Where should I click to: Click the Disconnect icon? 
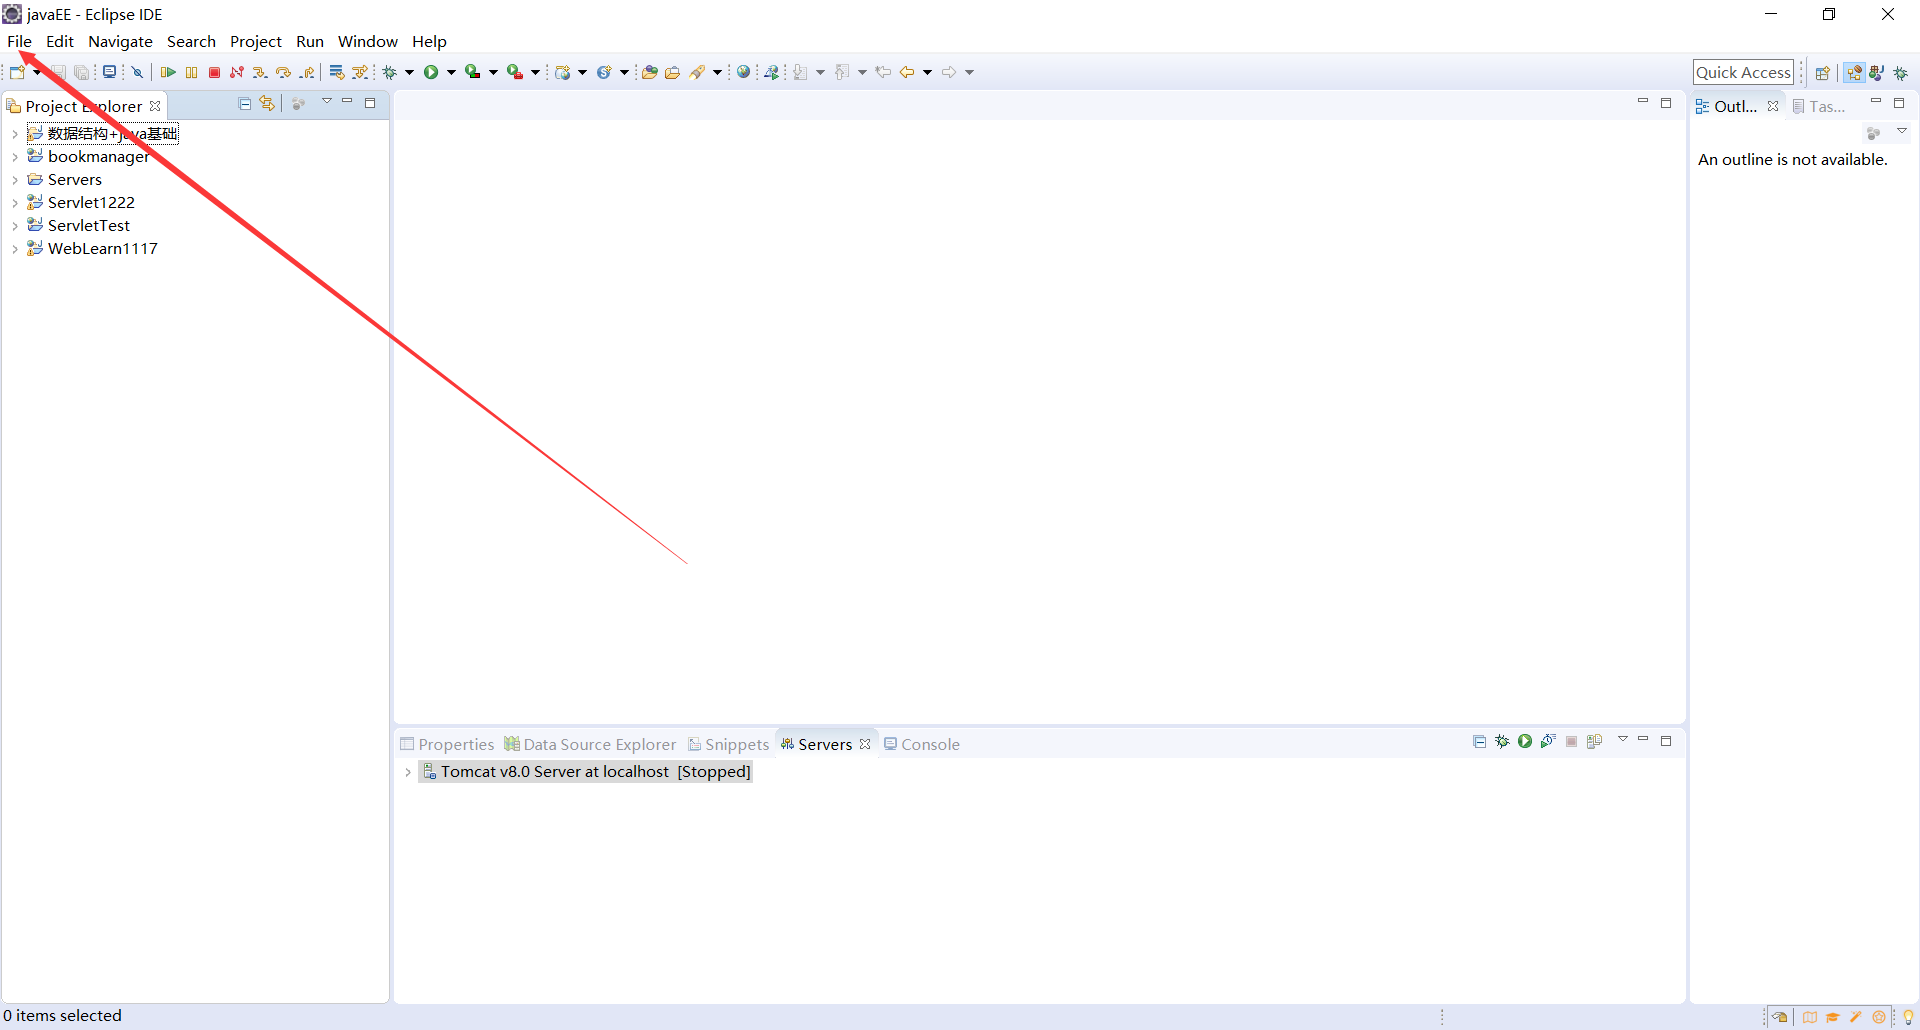pos(237,72)
